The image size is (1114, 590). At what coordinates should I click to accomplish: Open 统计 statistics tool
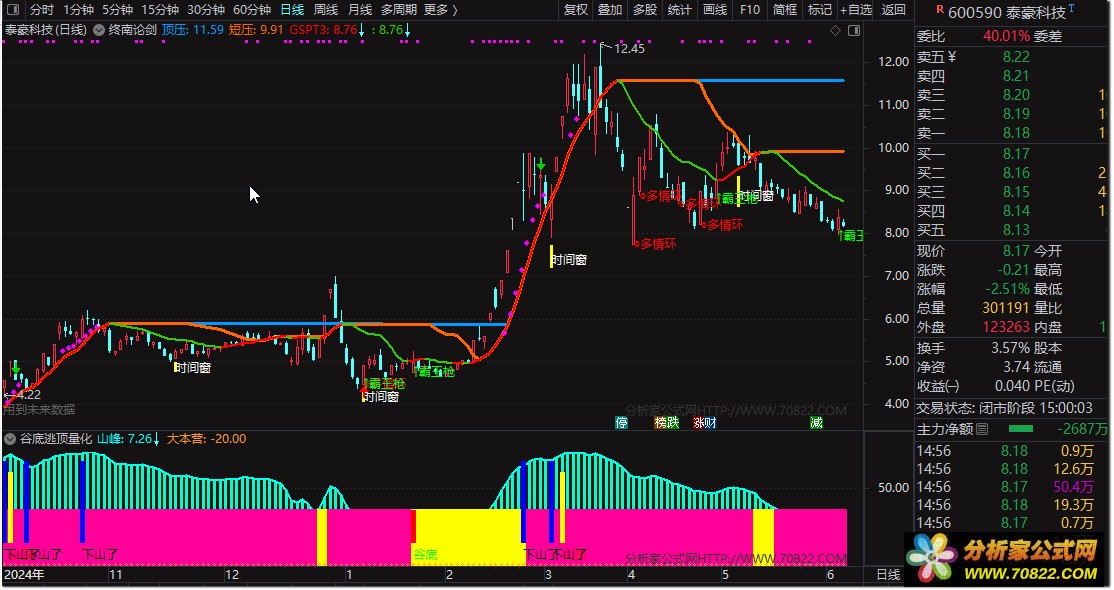(x=679, y=10)
